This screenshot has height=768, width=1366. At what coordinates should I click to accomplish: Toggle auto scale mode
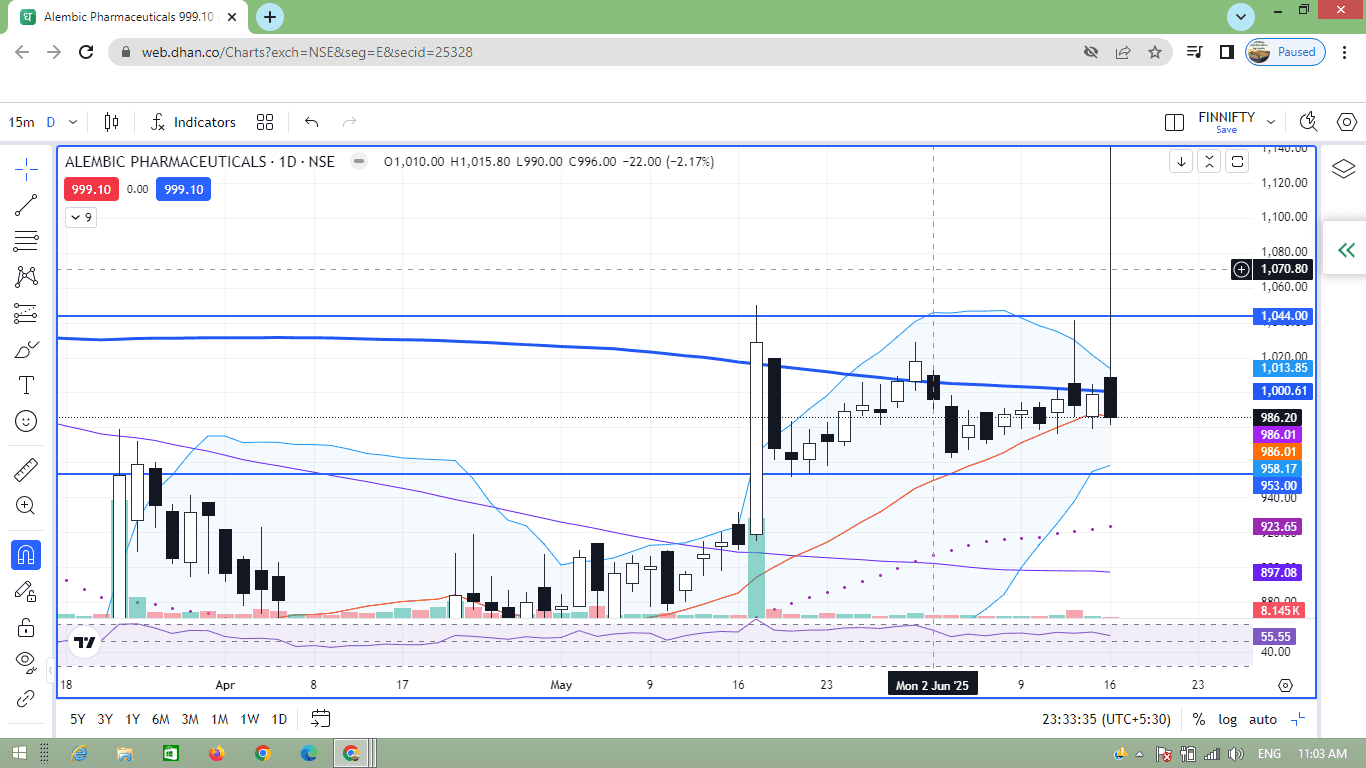pyautogui.click(x=1263, y=719)
